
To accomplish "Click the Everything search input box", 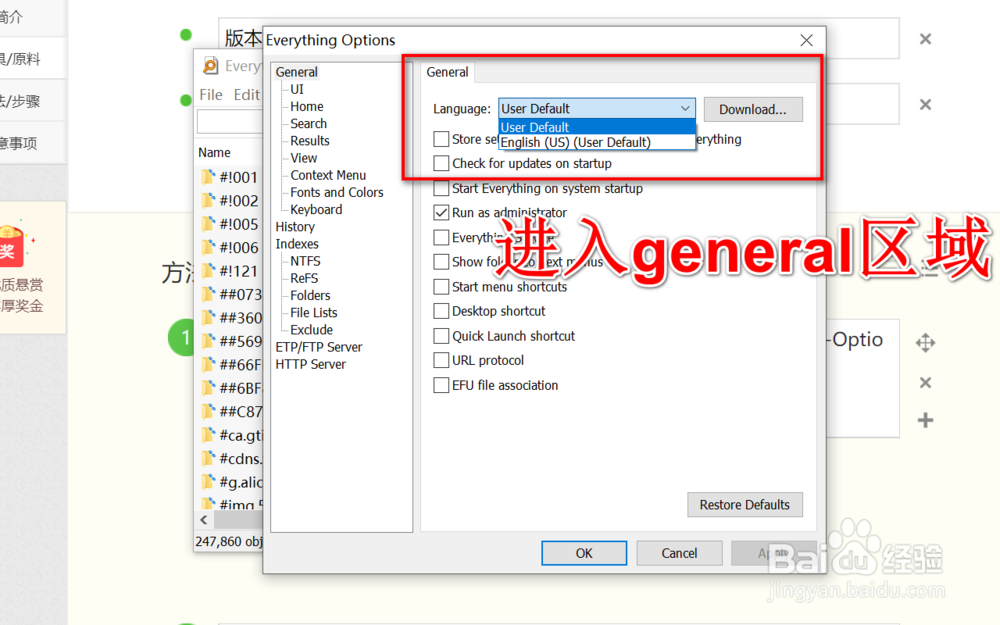I will 230,121.
